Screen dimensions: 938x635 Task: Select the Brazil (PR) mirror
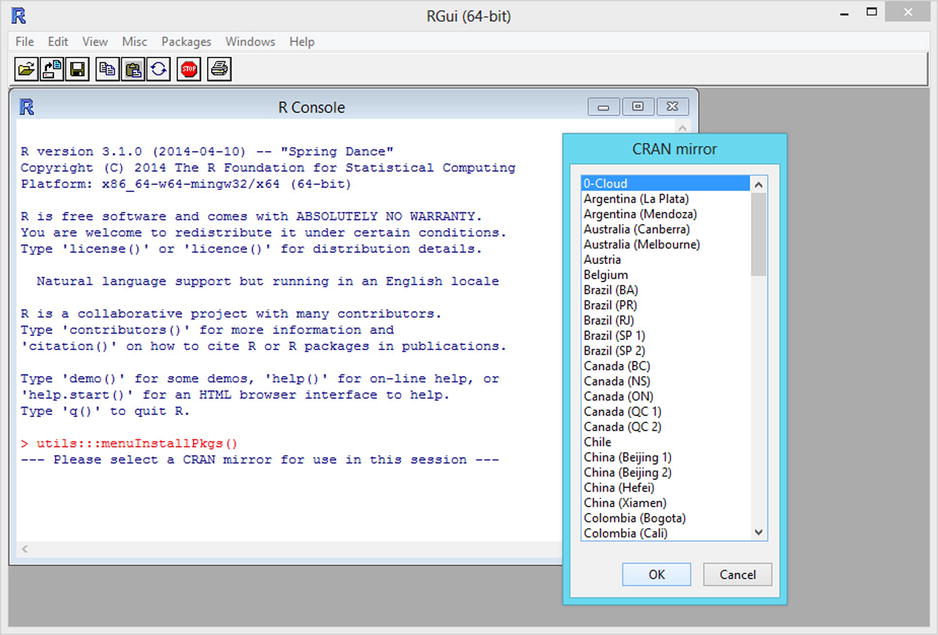pyautogui.click(x=666, y=305)
